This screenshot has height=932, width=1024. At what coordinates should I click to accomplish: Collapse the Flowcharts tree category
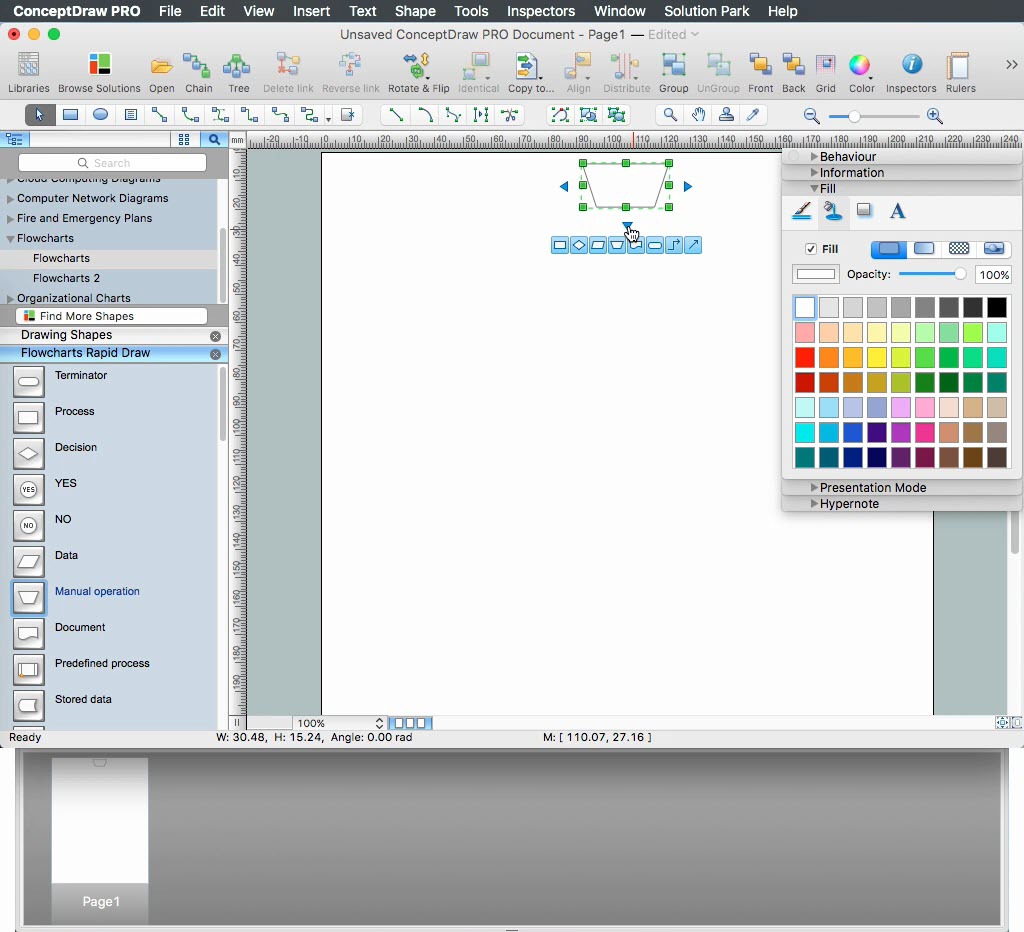pos(10,239)
